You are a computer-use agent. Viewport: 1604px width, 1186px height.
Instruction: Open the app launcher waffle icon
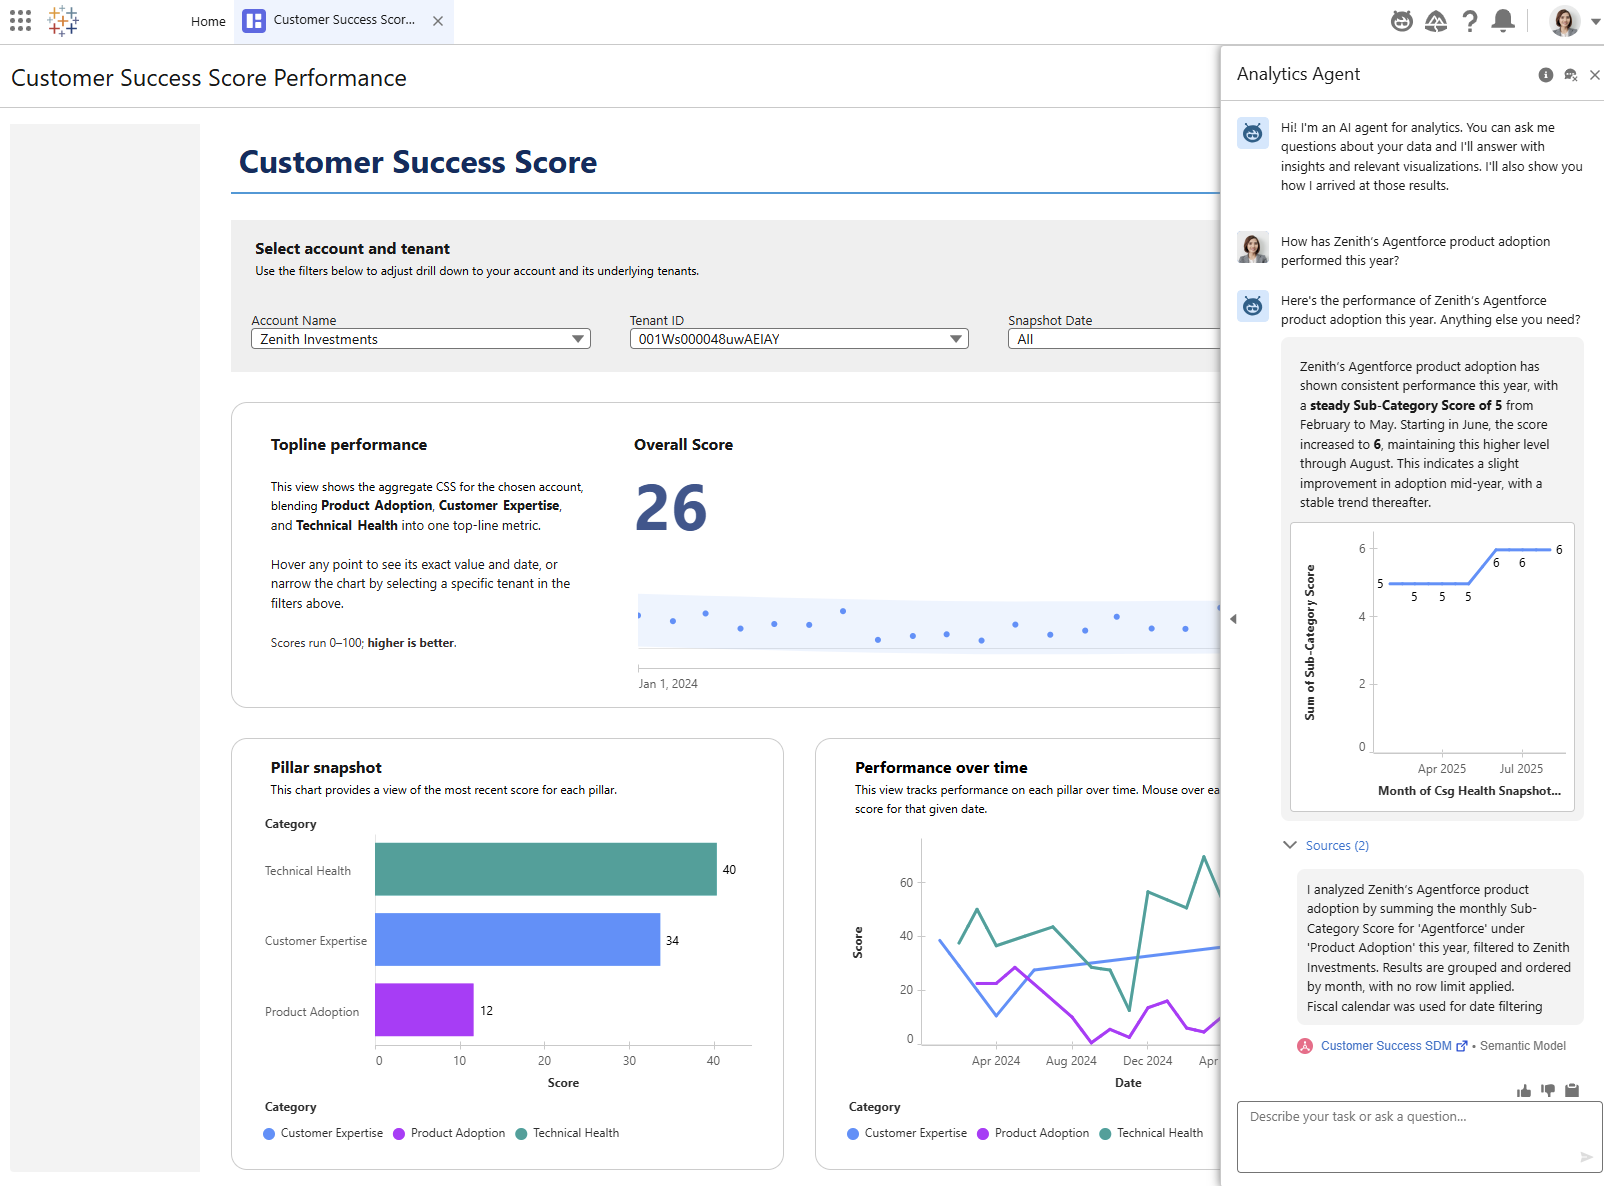(x=19, y=20)
